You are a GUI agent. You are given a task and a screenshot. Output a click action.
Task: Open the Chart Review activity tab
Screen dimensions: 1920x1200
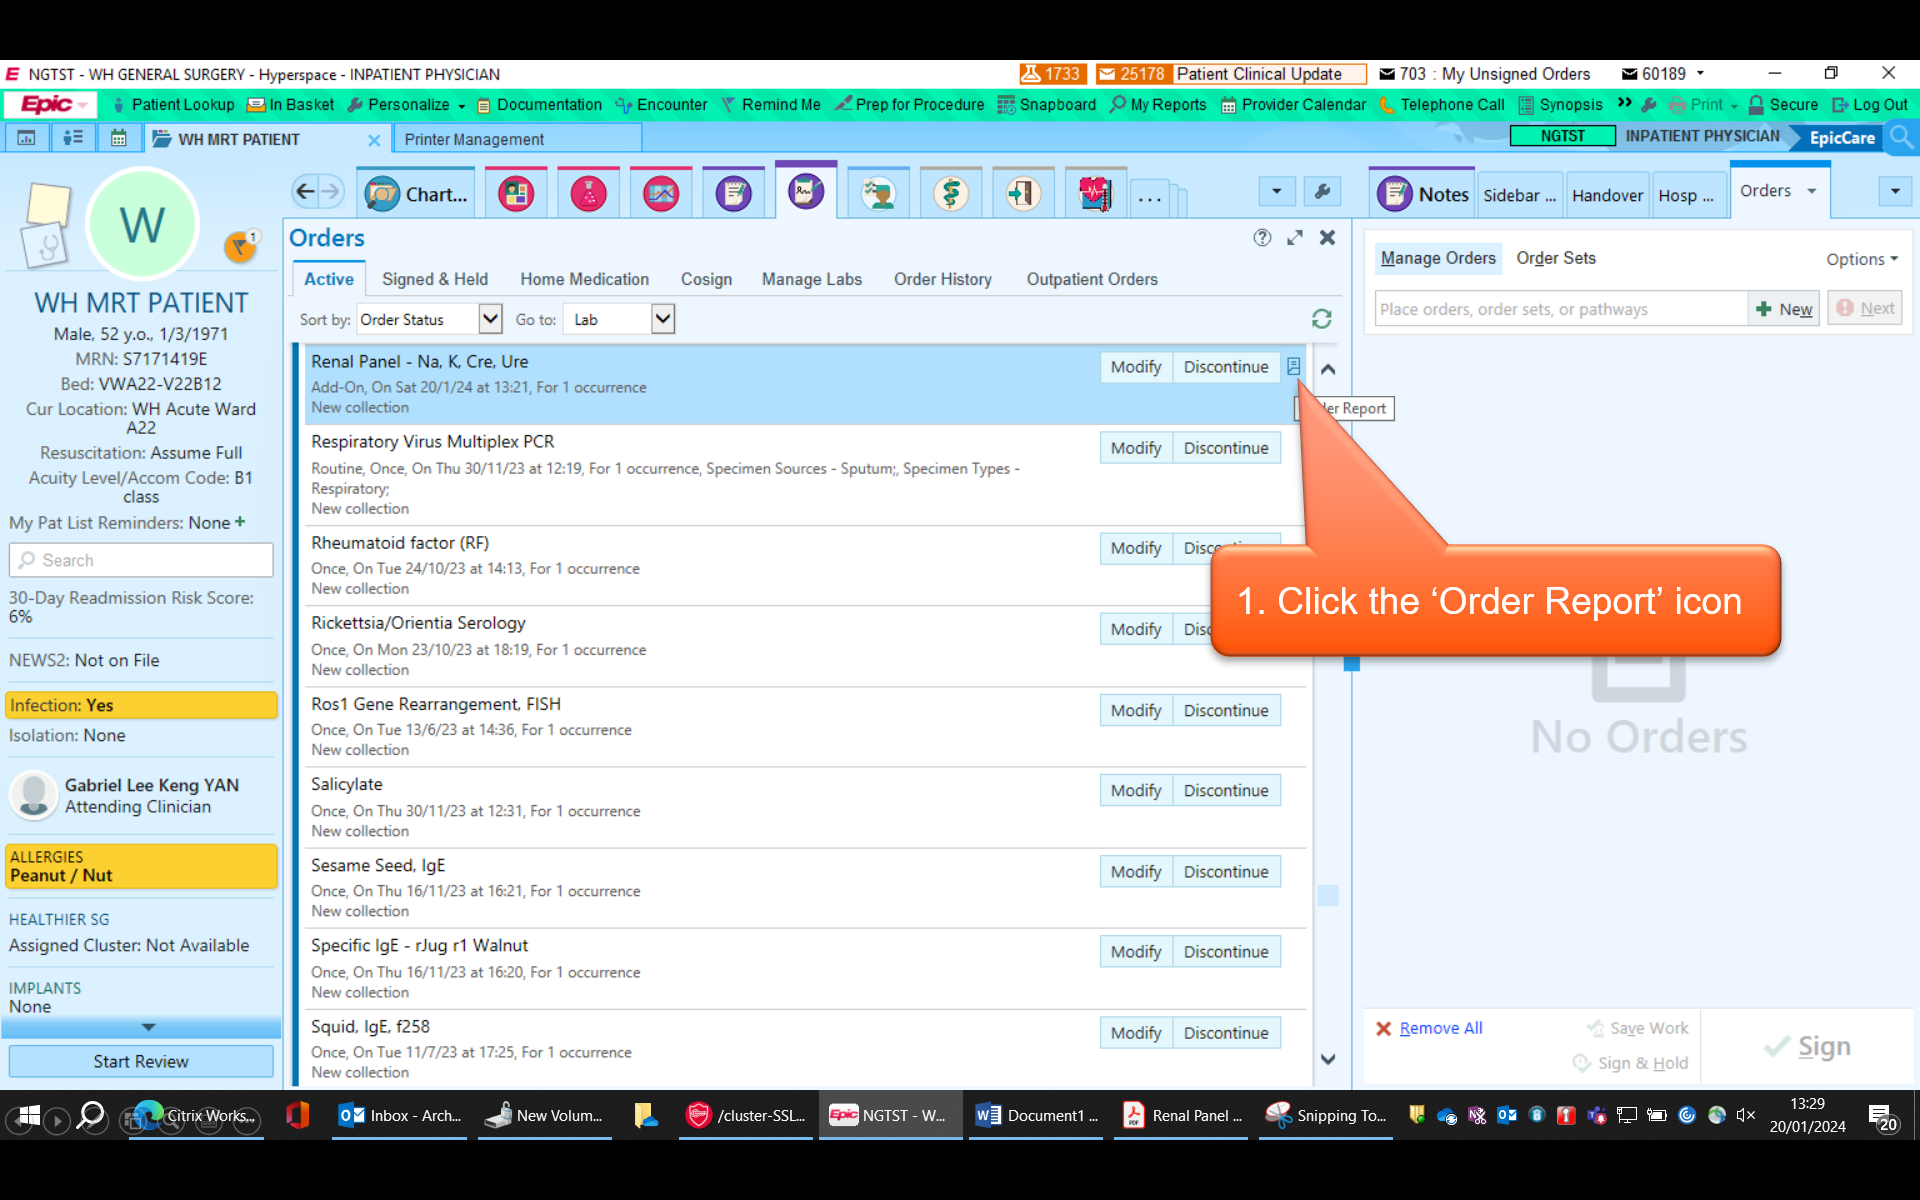[417, 194]
